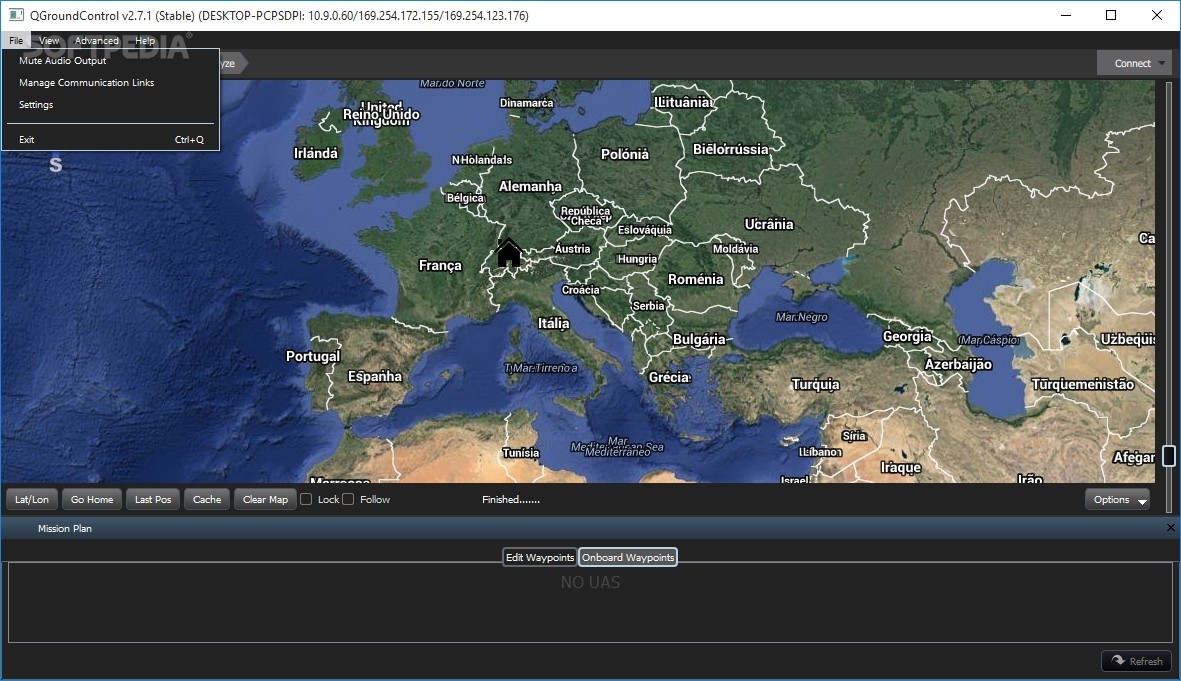
Task: Choose Exit from the File menu
Action: (x=111, y=139)
